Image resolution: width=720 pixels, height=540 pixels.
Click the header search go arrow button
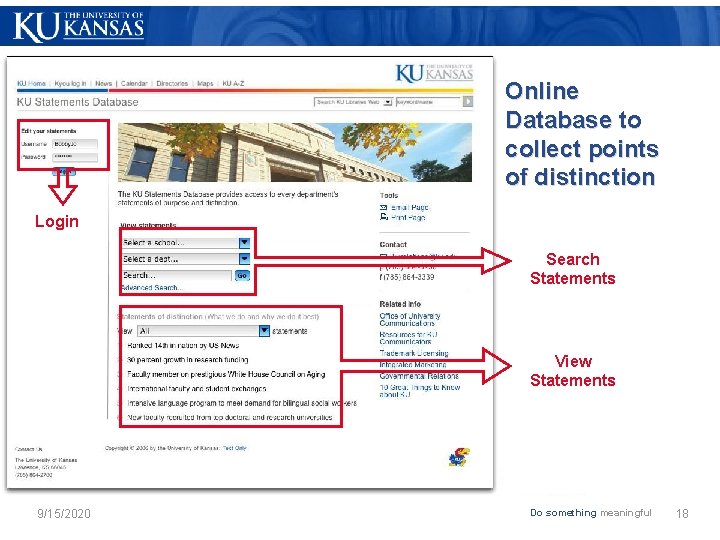pyautogui.click(x=468, y=101)
